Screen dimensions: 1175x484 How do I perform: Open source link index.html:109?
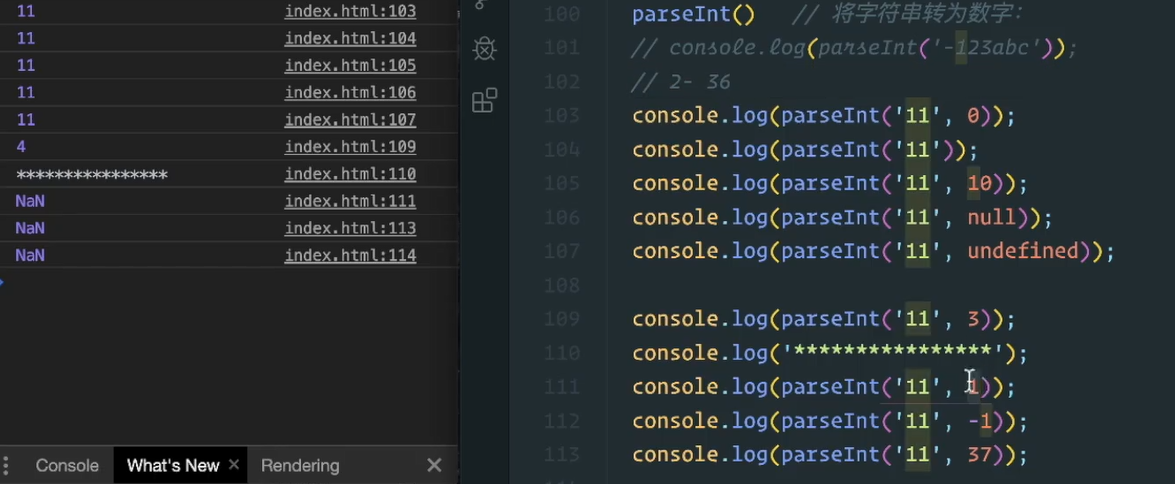350,146
